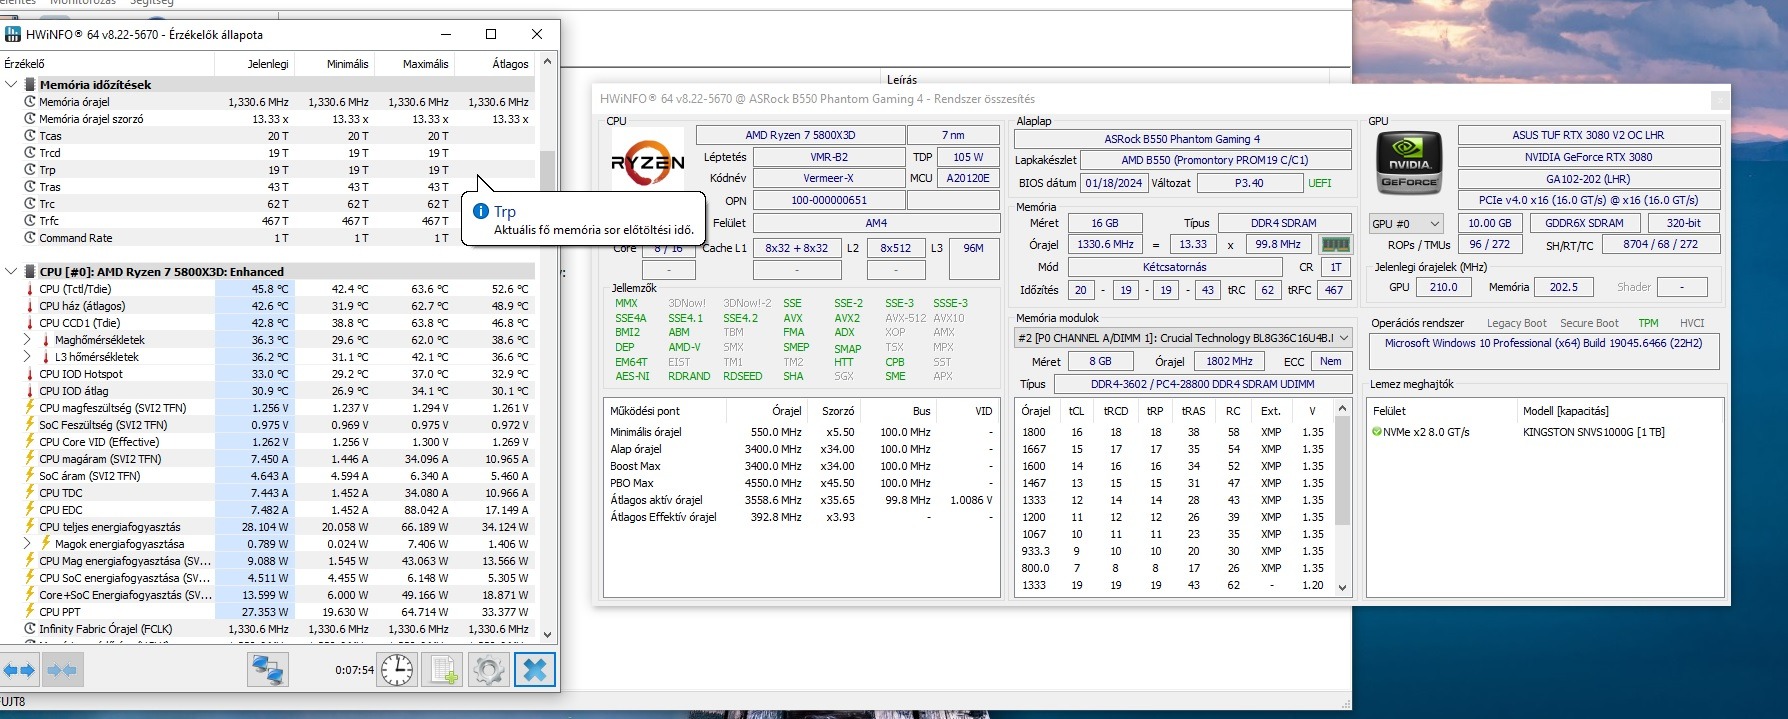Image resolution: width=1788 pixels, height=719 pixels.
Task: Click the ASRock B550 Phantom Gaming 4 field
Action: pyautogui.click(x=1182, y=139)
